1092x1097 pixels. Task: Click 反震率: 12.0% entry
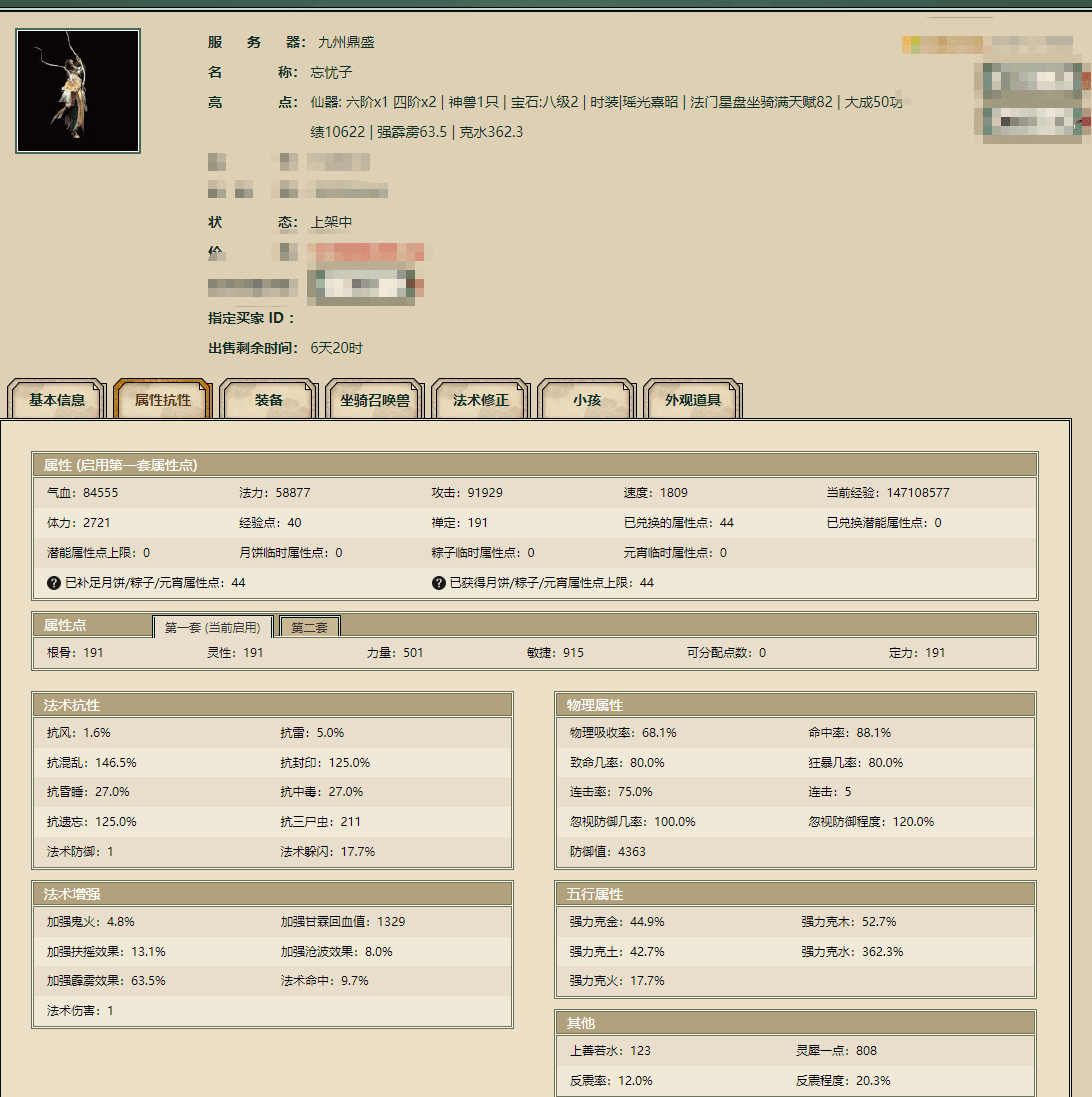611,1081
